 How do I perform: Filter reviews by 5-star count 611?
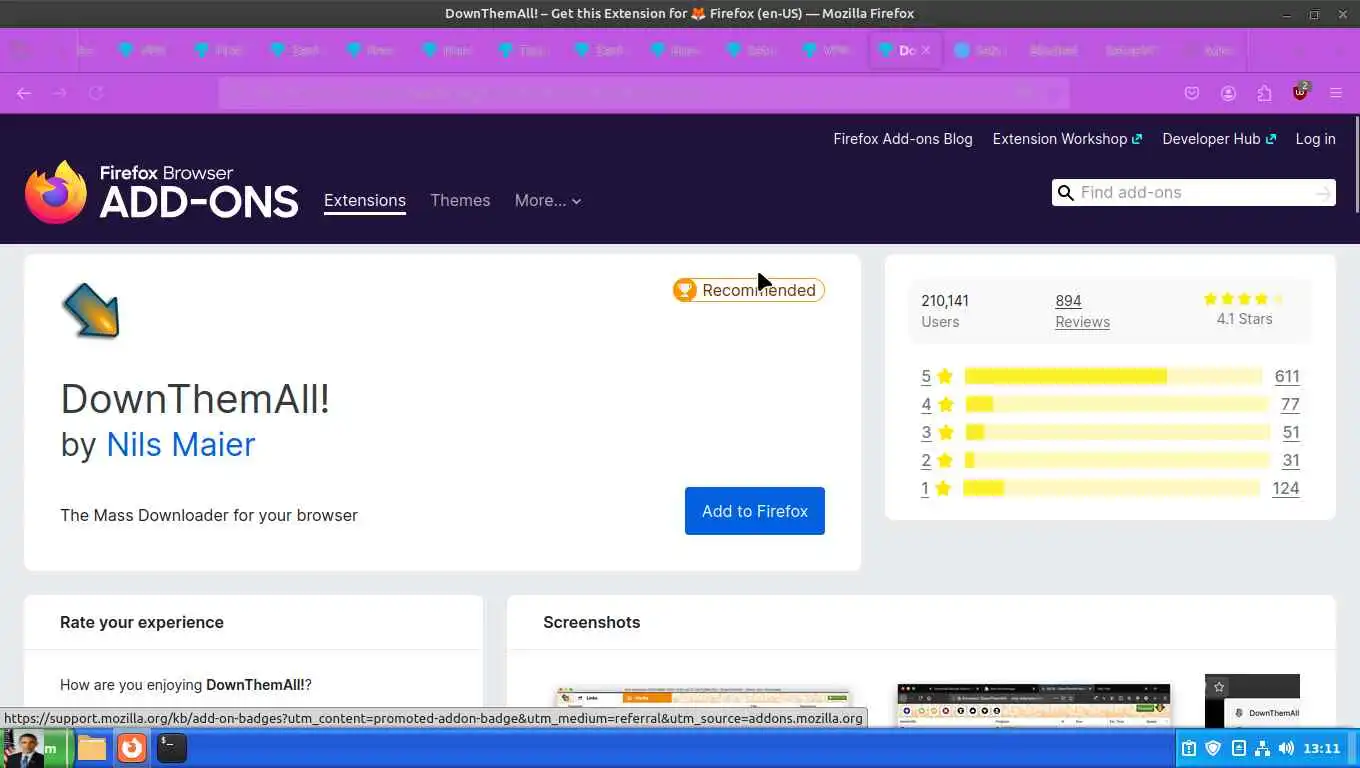click(1287, 376)
